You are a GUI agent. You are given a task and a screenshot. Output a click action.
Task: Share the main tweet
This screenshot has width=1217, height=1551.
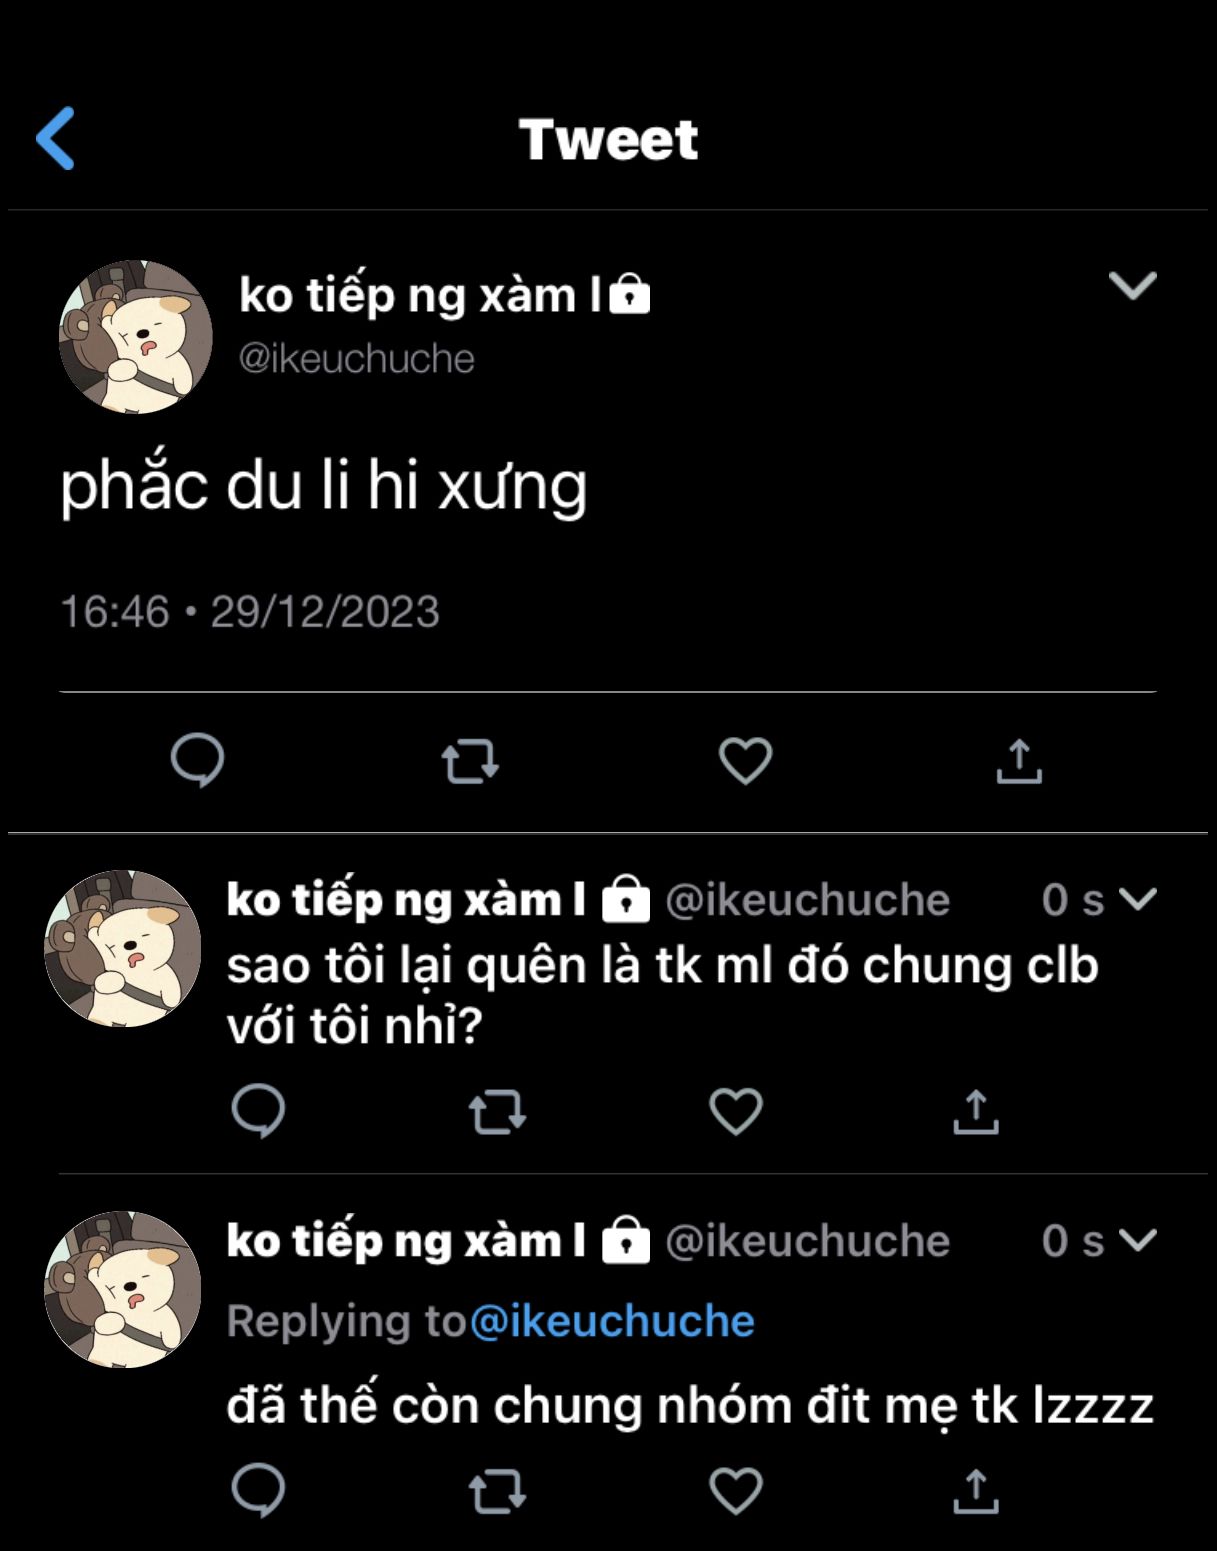[x=1019, y=761]
